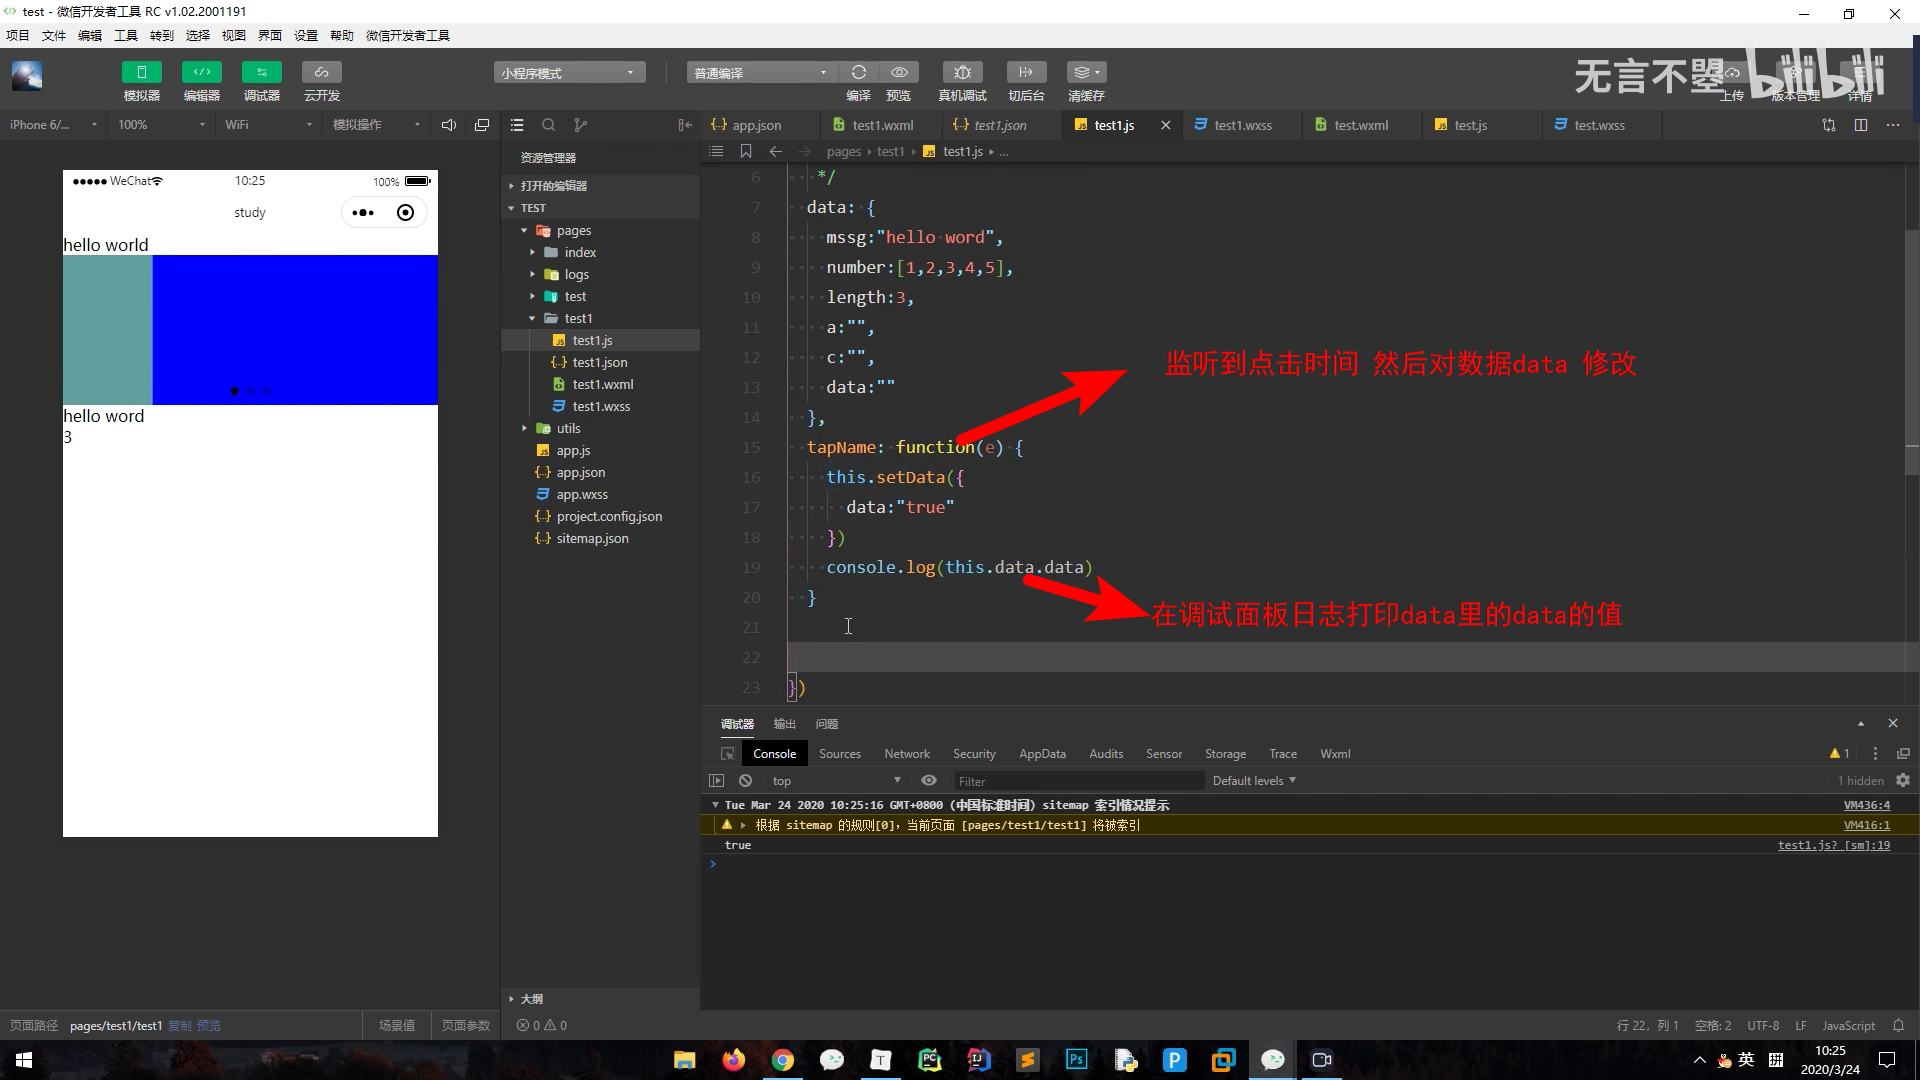1920x1080 pixels.
Task: Open the Network debugger tab
Action: [x=906, y=754]
